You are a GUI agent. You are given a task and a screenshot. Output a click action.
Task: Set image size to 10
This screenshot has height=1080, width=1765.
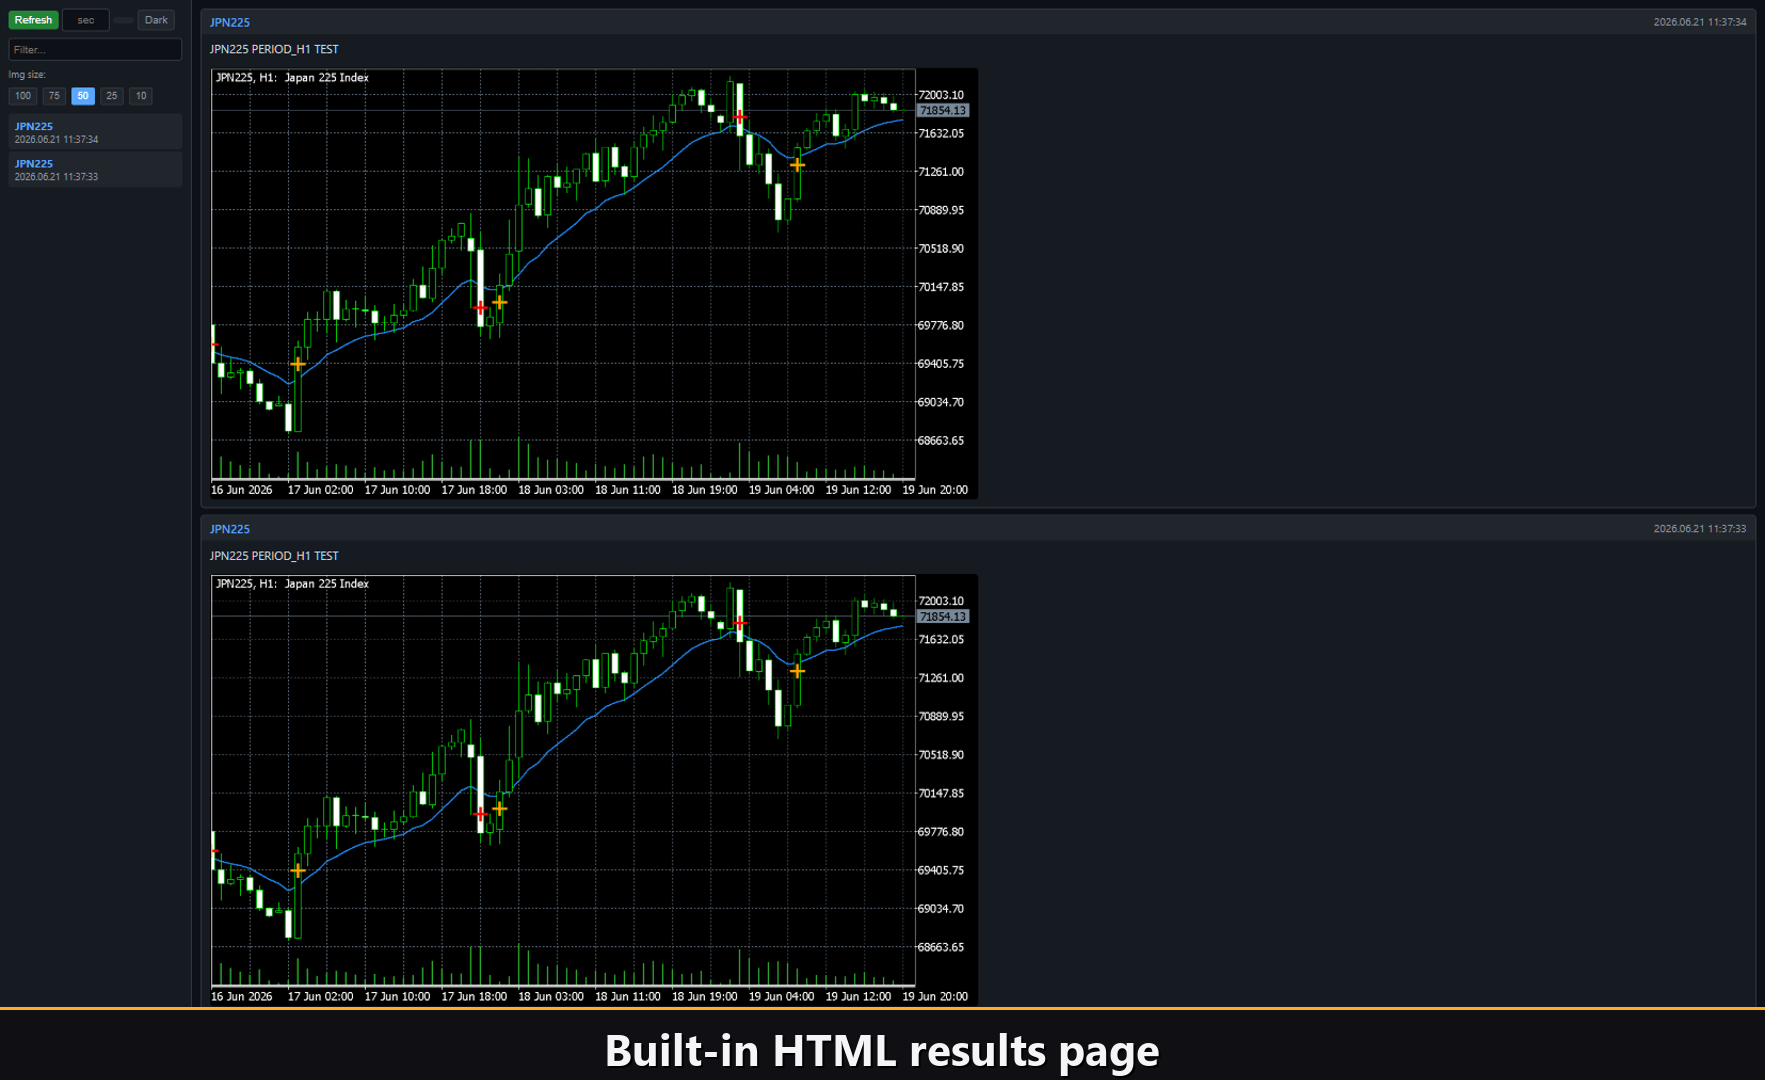[x=141, y=96]
